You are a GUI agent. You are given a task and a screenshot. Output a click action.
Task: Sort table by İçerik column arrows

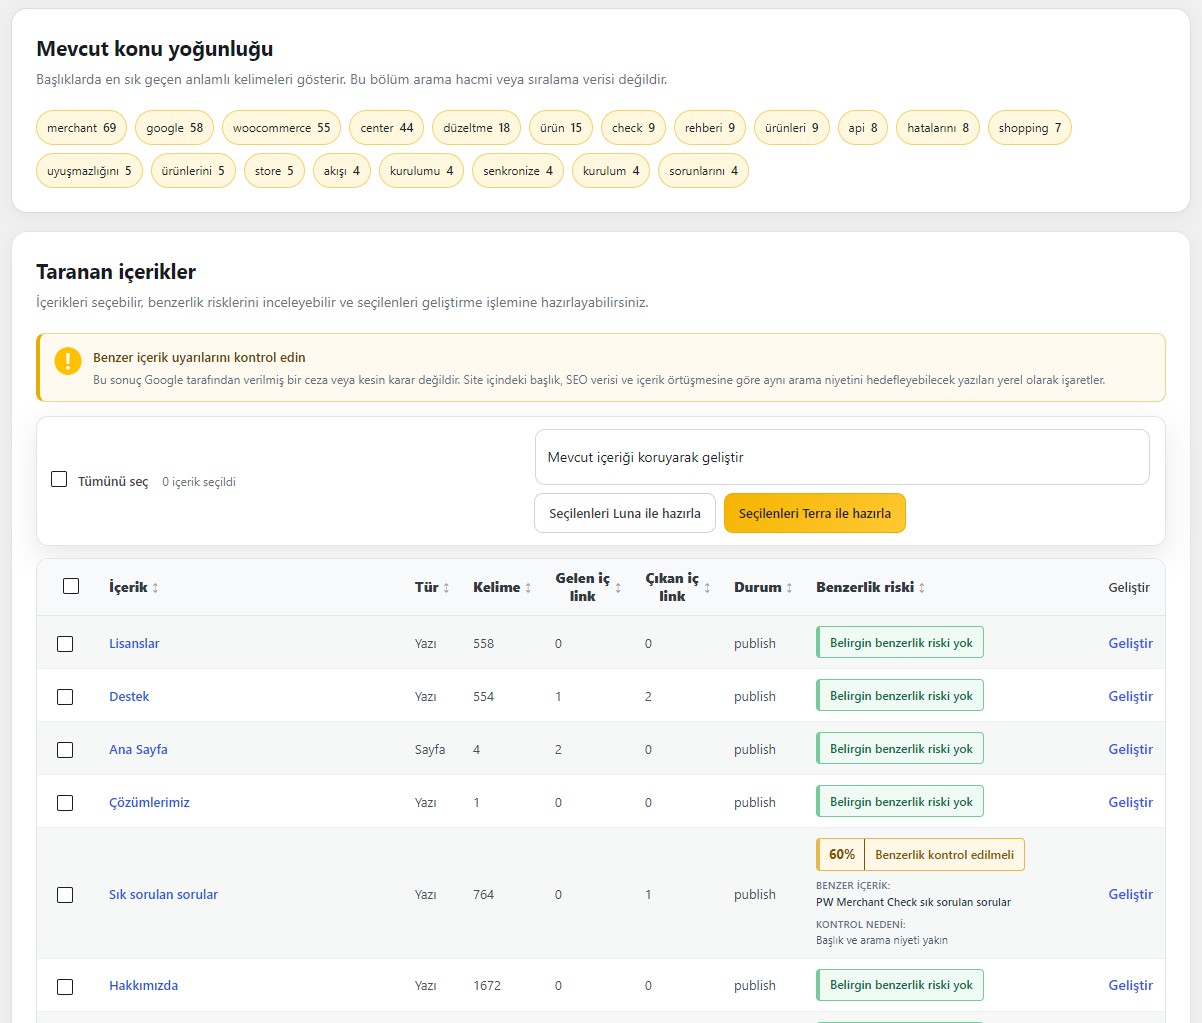click(155, 588)
